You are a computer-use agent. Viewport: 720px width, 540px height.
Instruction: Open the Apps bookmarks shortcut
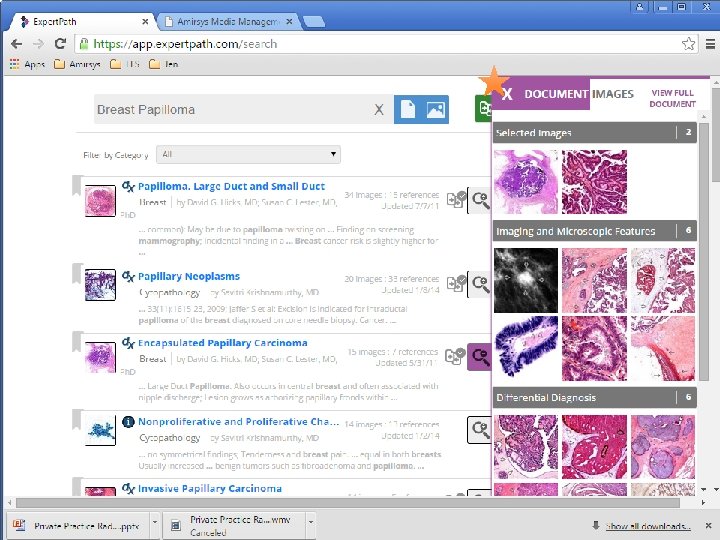point(27,64)
